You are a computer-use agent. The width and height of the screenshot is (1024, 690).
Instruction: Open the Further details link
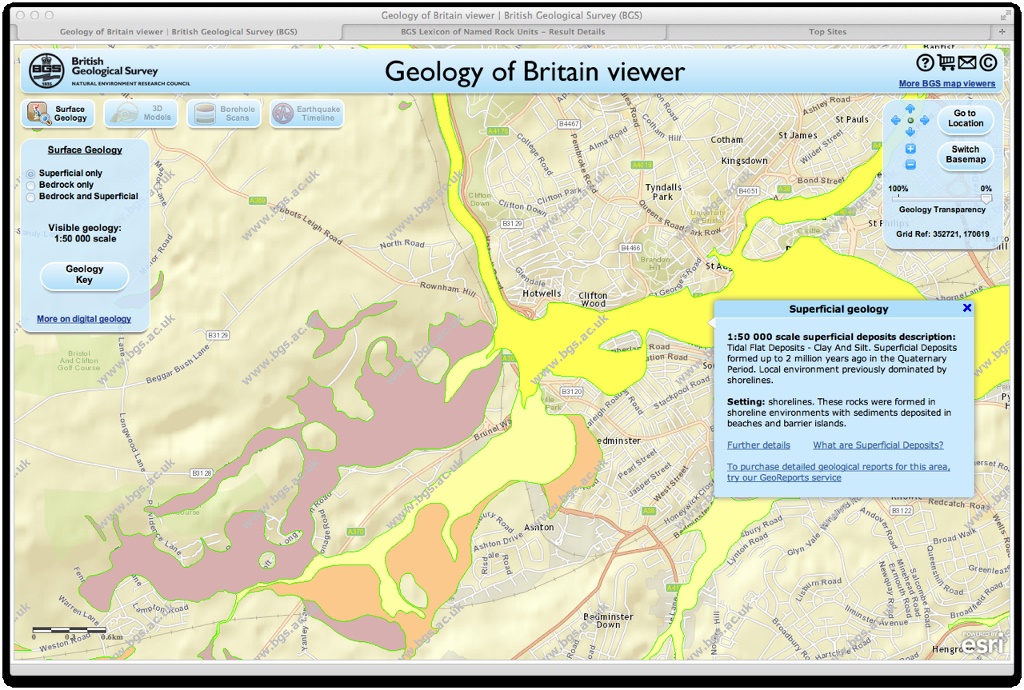pyautogui.click(x=758, y=445)
